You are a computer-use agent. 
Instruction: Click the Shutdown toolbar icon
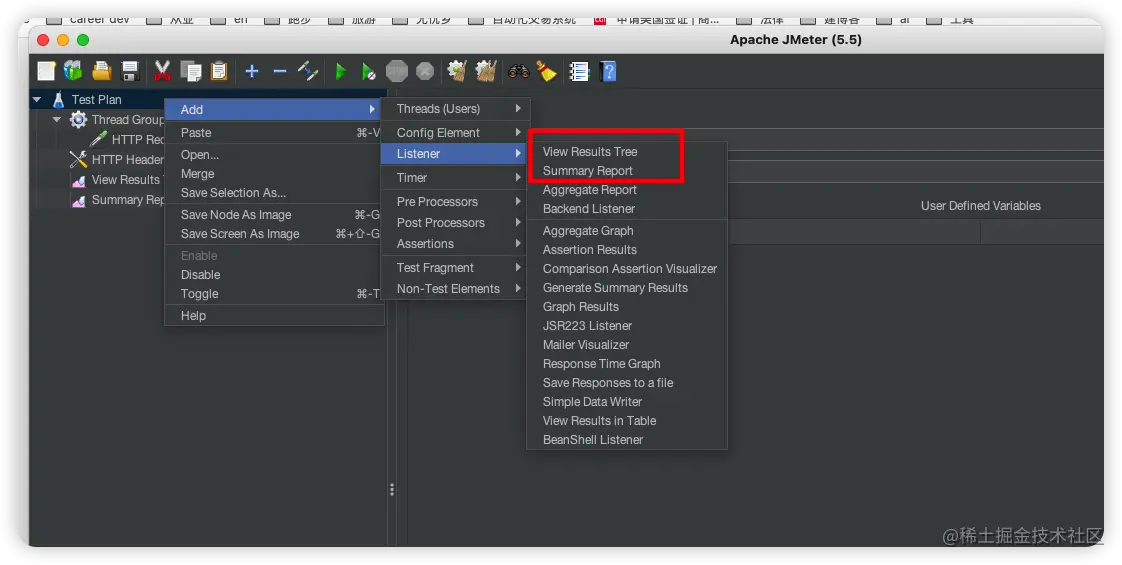pyautogui.click(x=425, y=72)
